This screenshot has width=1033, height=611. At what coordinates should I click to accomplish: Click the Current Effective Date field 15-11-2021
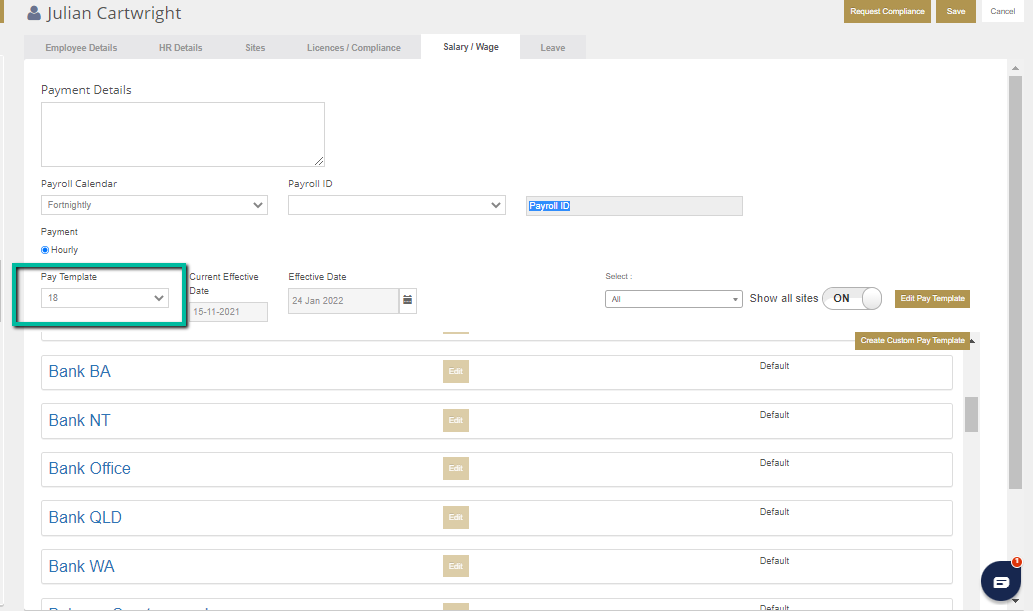point(228,312)
